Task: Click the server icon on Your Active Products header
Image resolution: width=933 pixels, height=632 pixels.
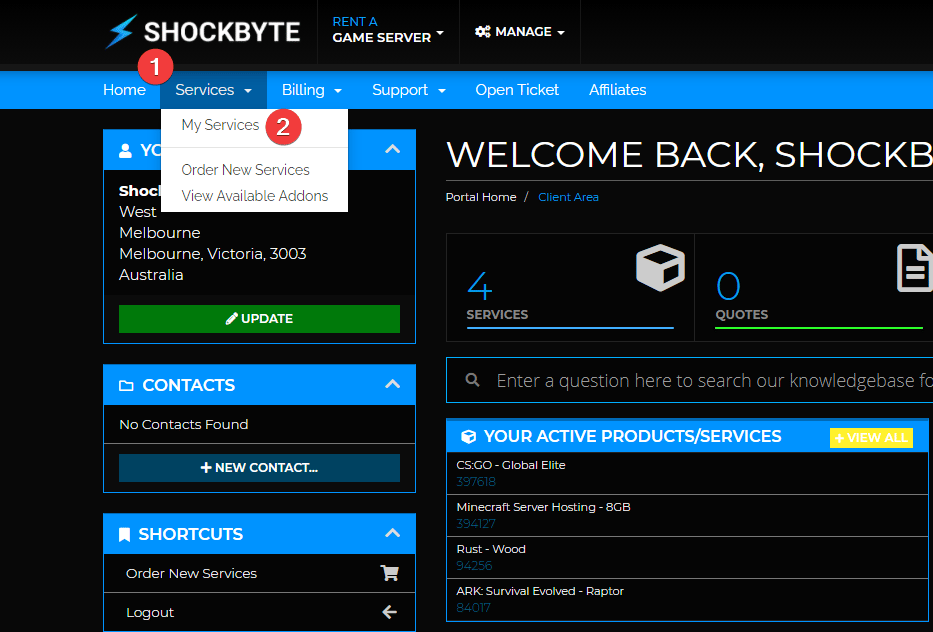Action: (468, 436)
